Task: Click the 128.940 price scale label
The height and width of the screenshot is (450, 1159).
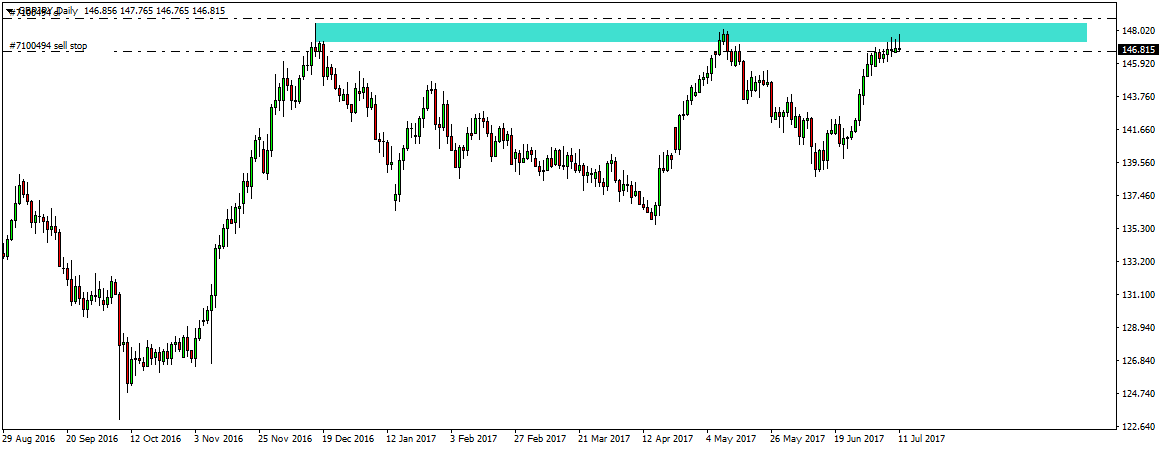Action: tap(1138, 327)
